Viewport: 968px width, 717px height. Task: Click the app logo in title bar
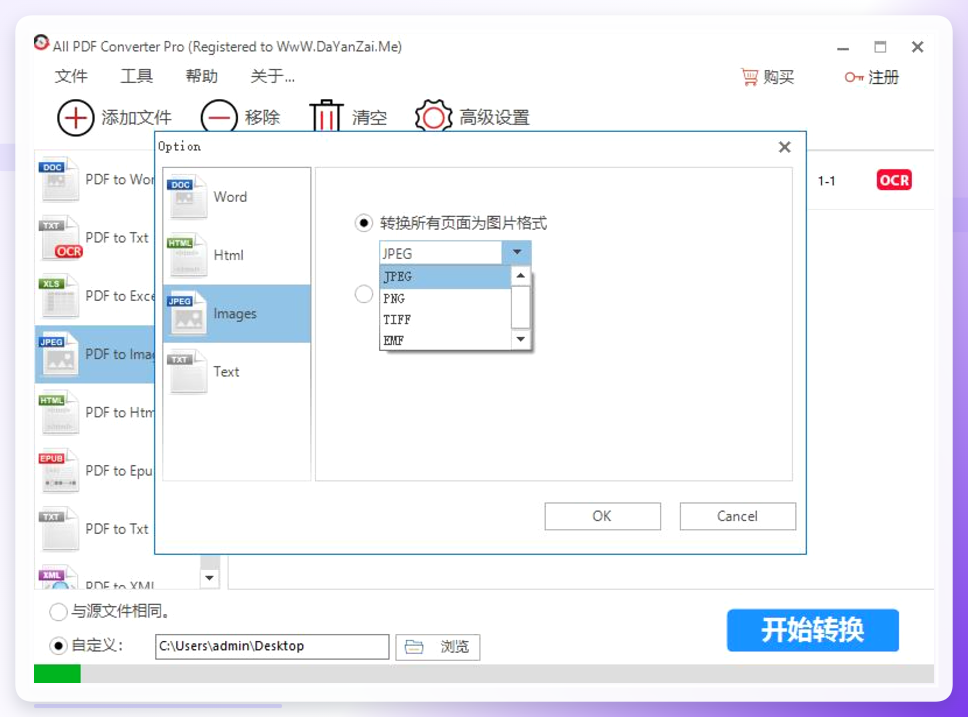(41, 43)
